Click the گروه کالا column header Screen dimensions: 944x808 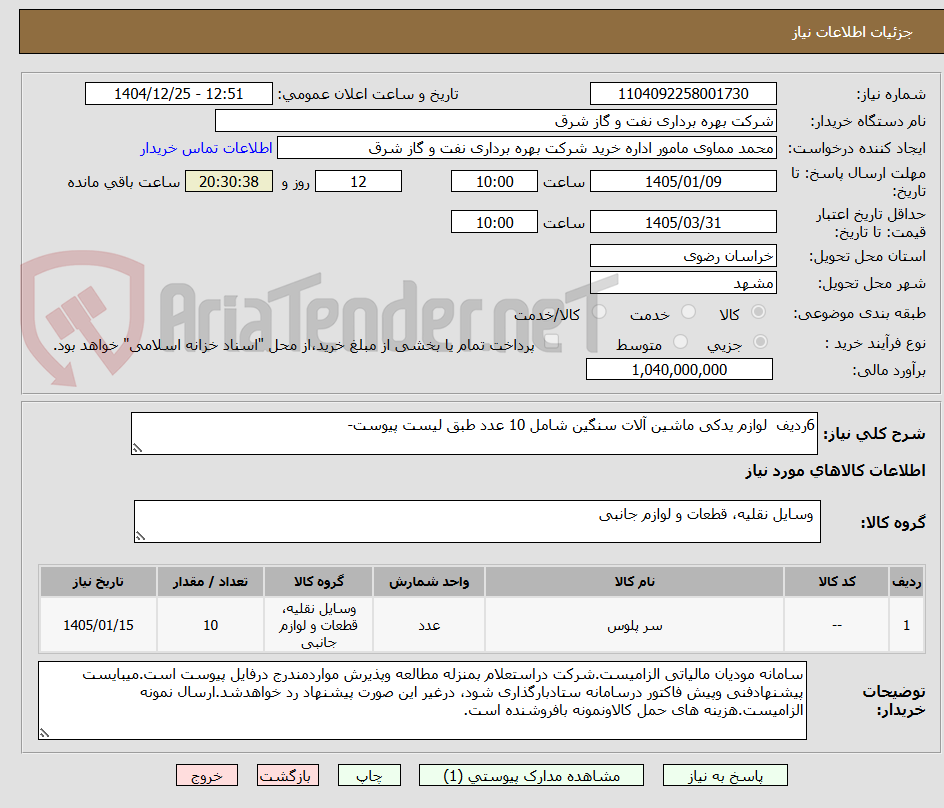[318, 582]
